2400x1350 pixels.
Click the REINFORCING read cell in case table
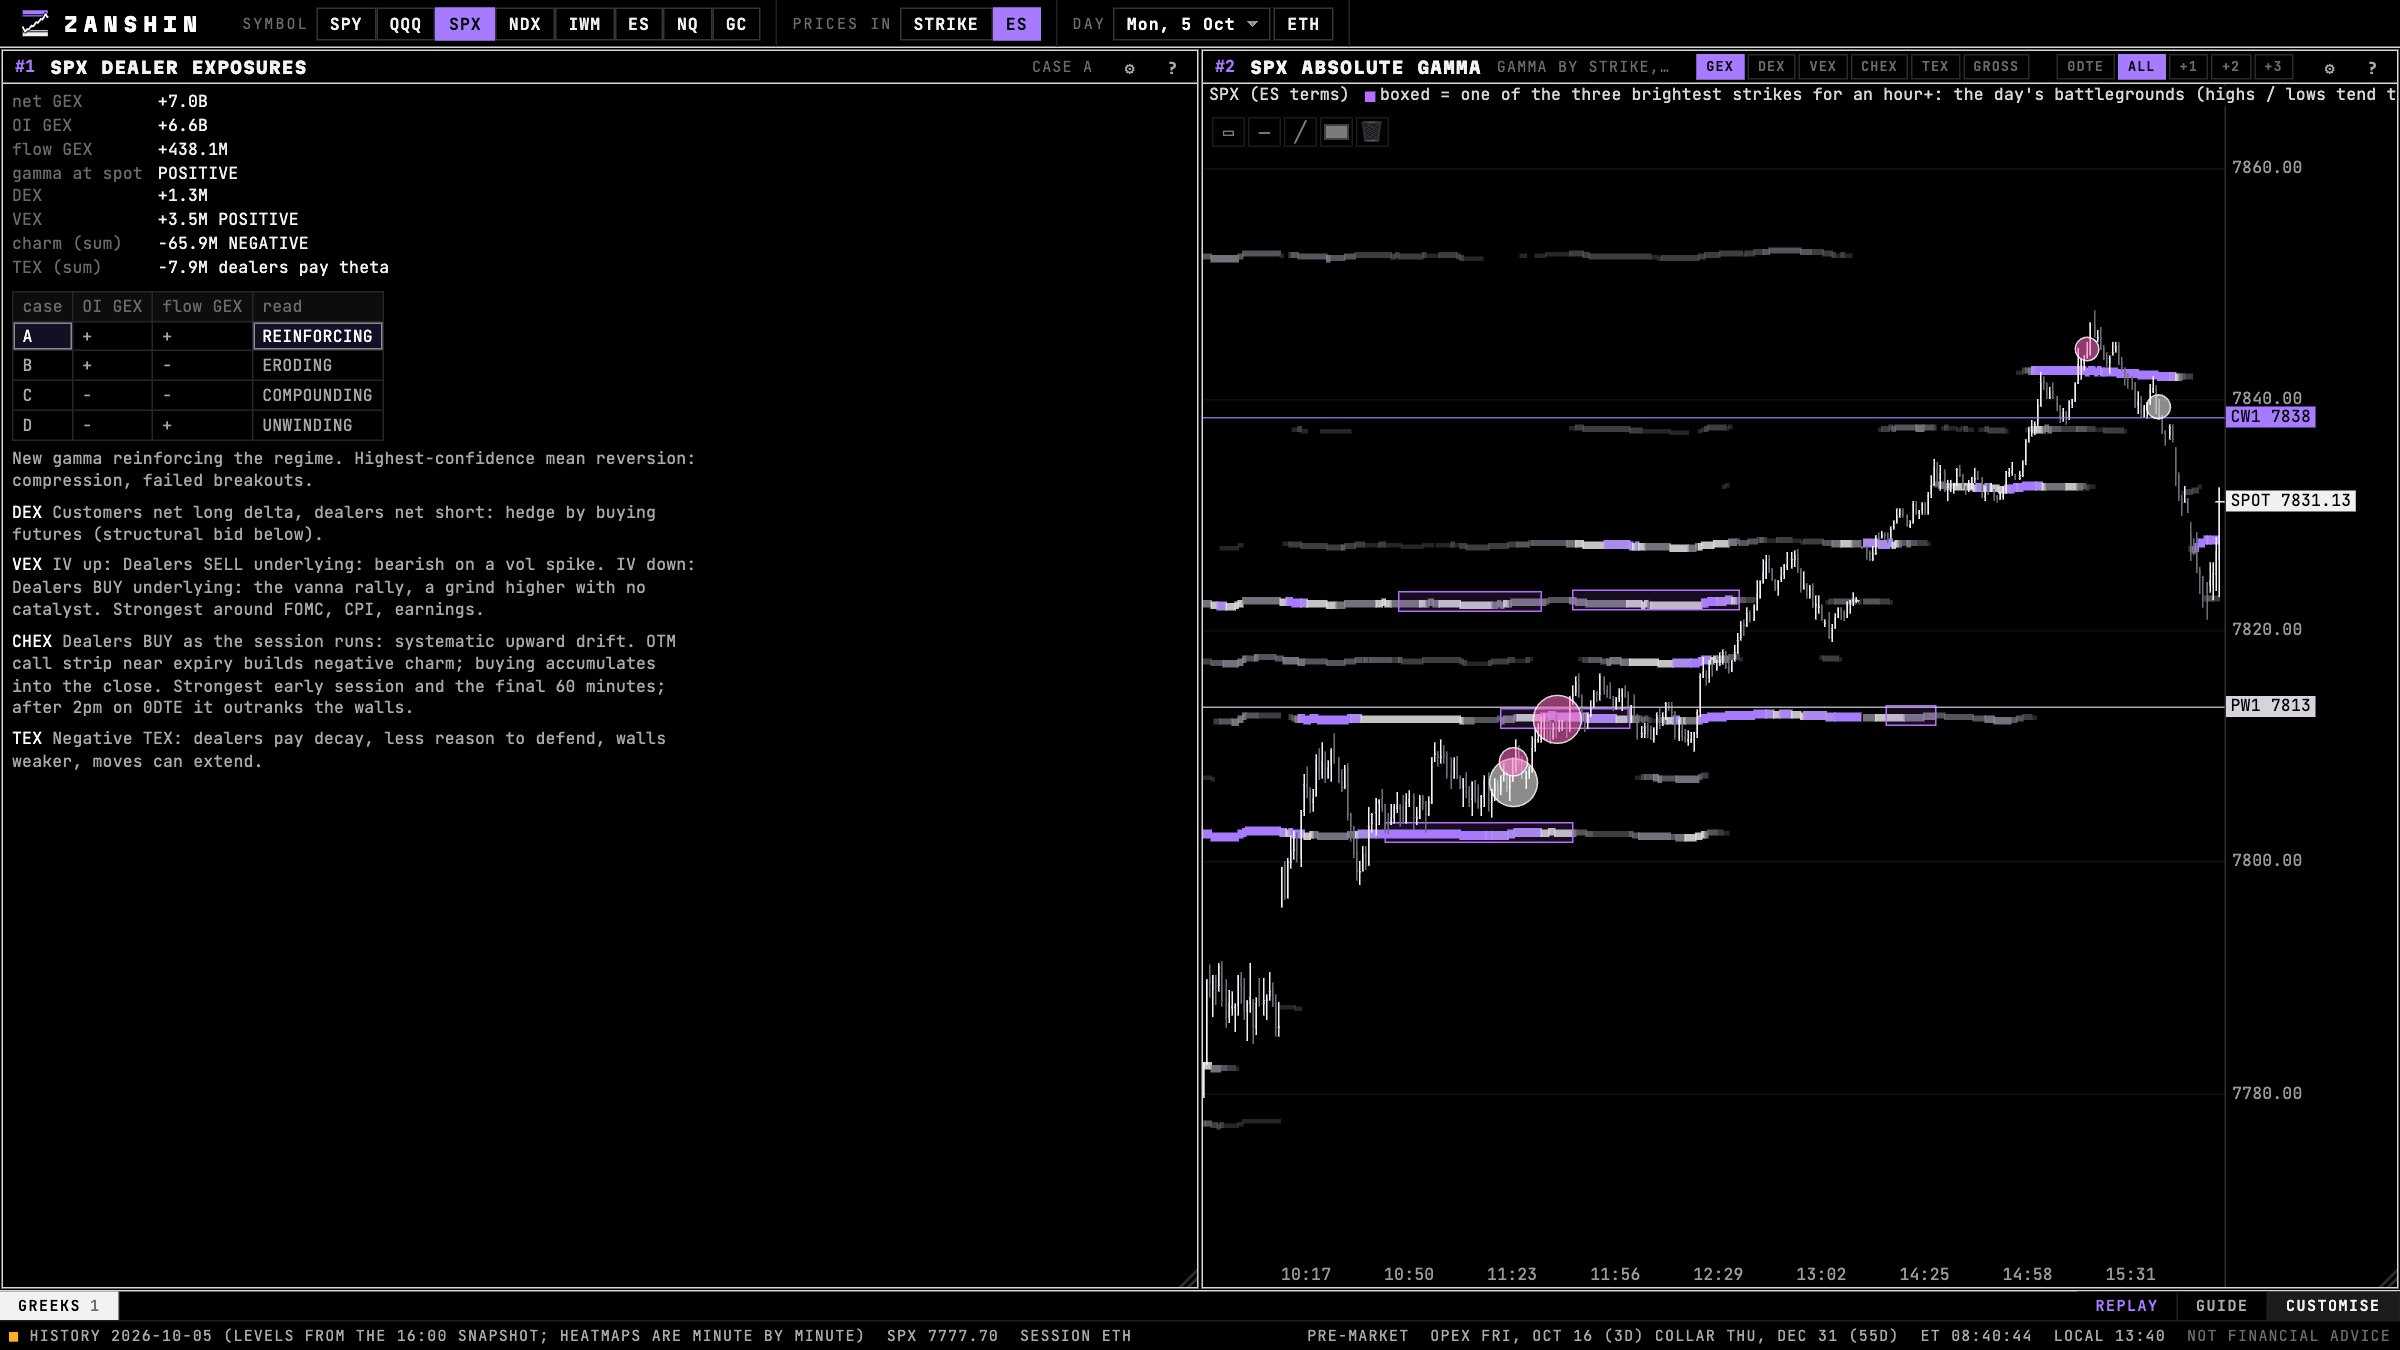coord(317,336)
